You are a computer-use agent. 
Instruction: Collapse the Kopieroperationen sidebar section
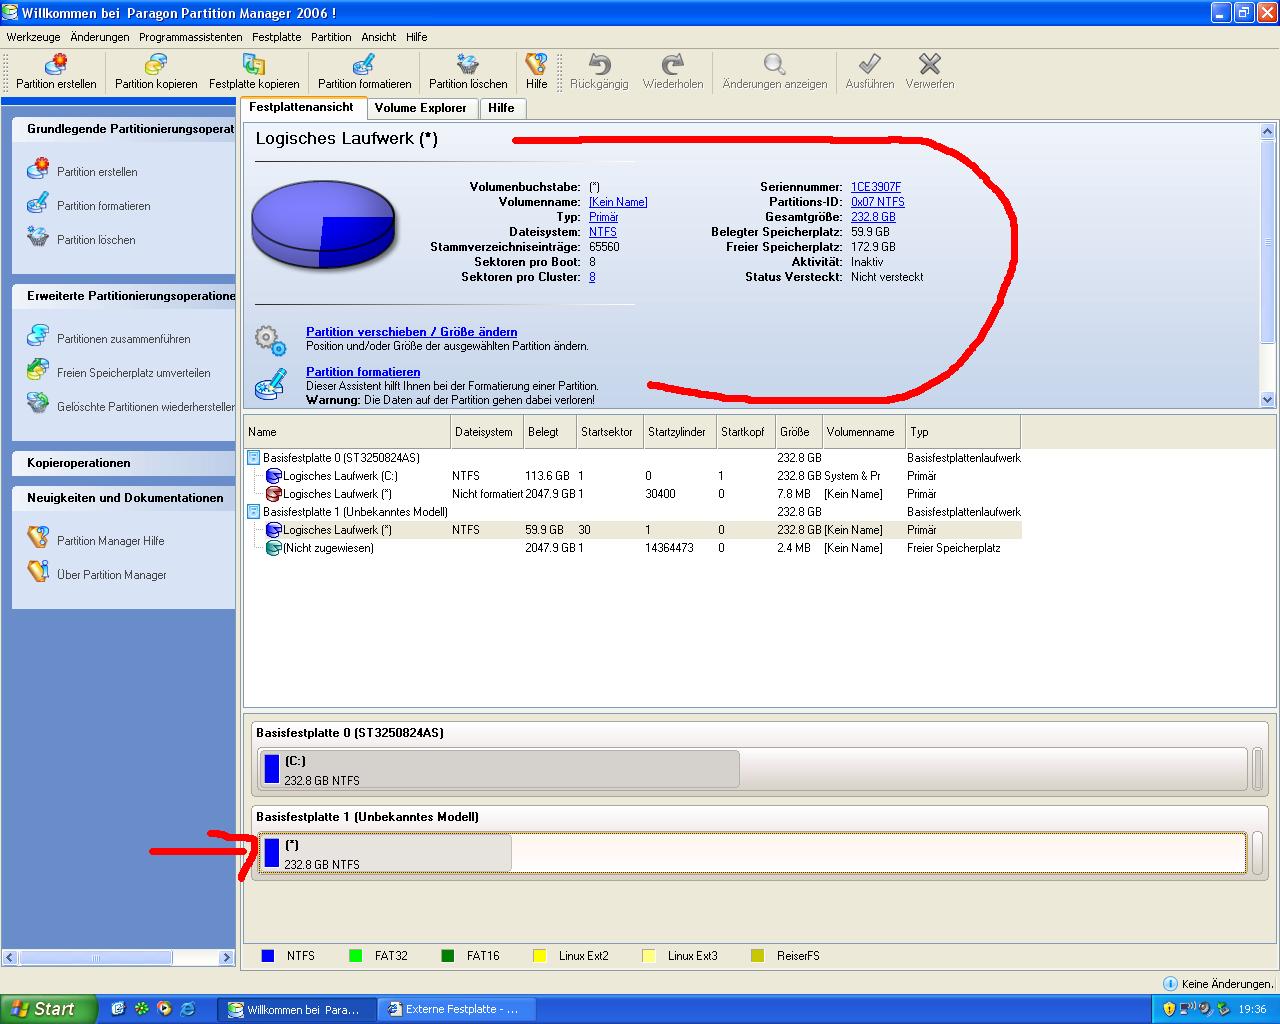(124, 463)
